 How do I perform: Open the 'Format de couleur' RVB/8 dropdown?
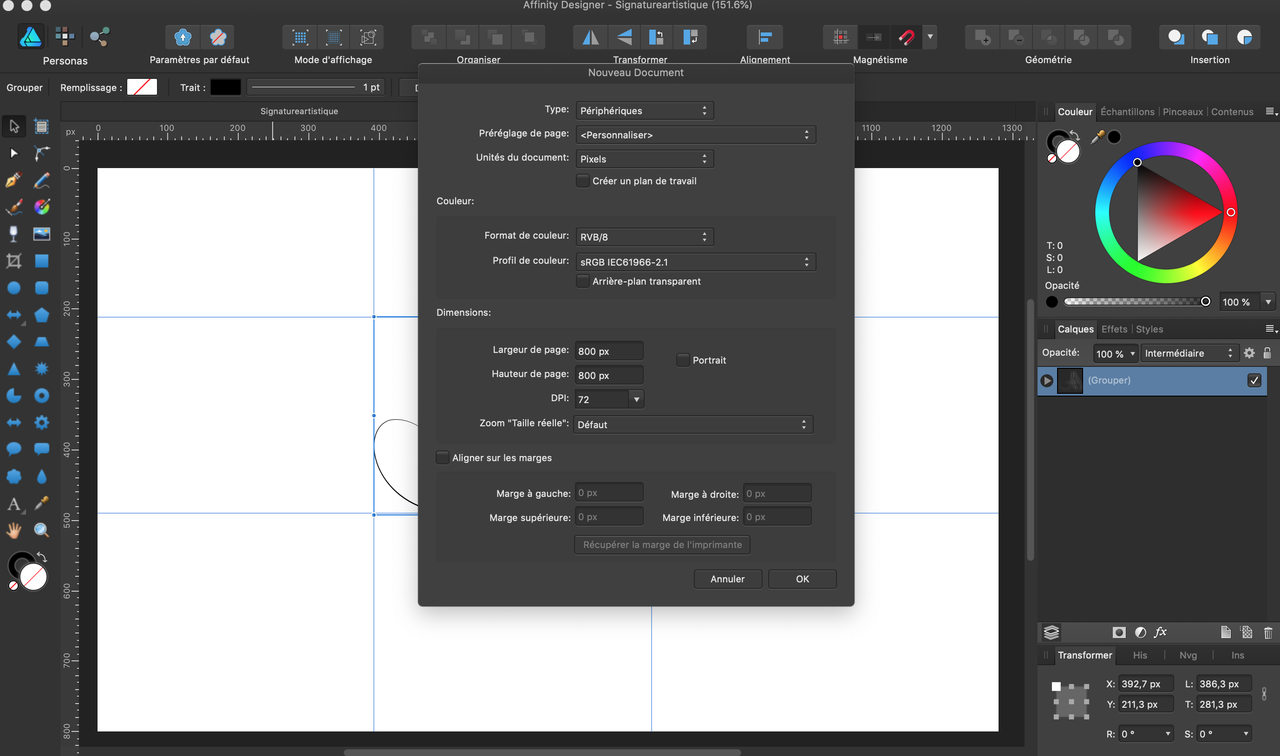click(645, 237)
